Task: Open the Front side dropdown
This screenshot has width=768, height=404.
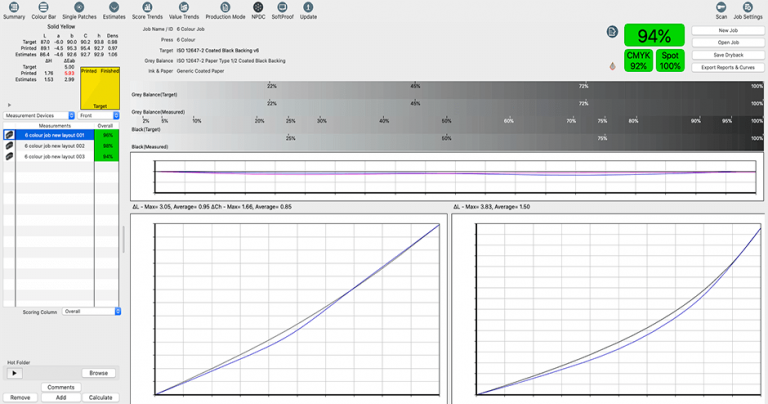Action: 99,116
